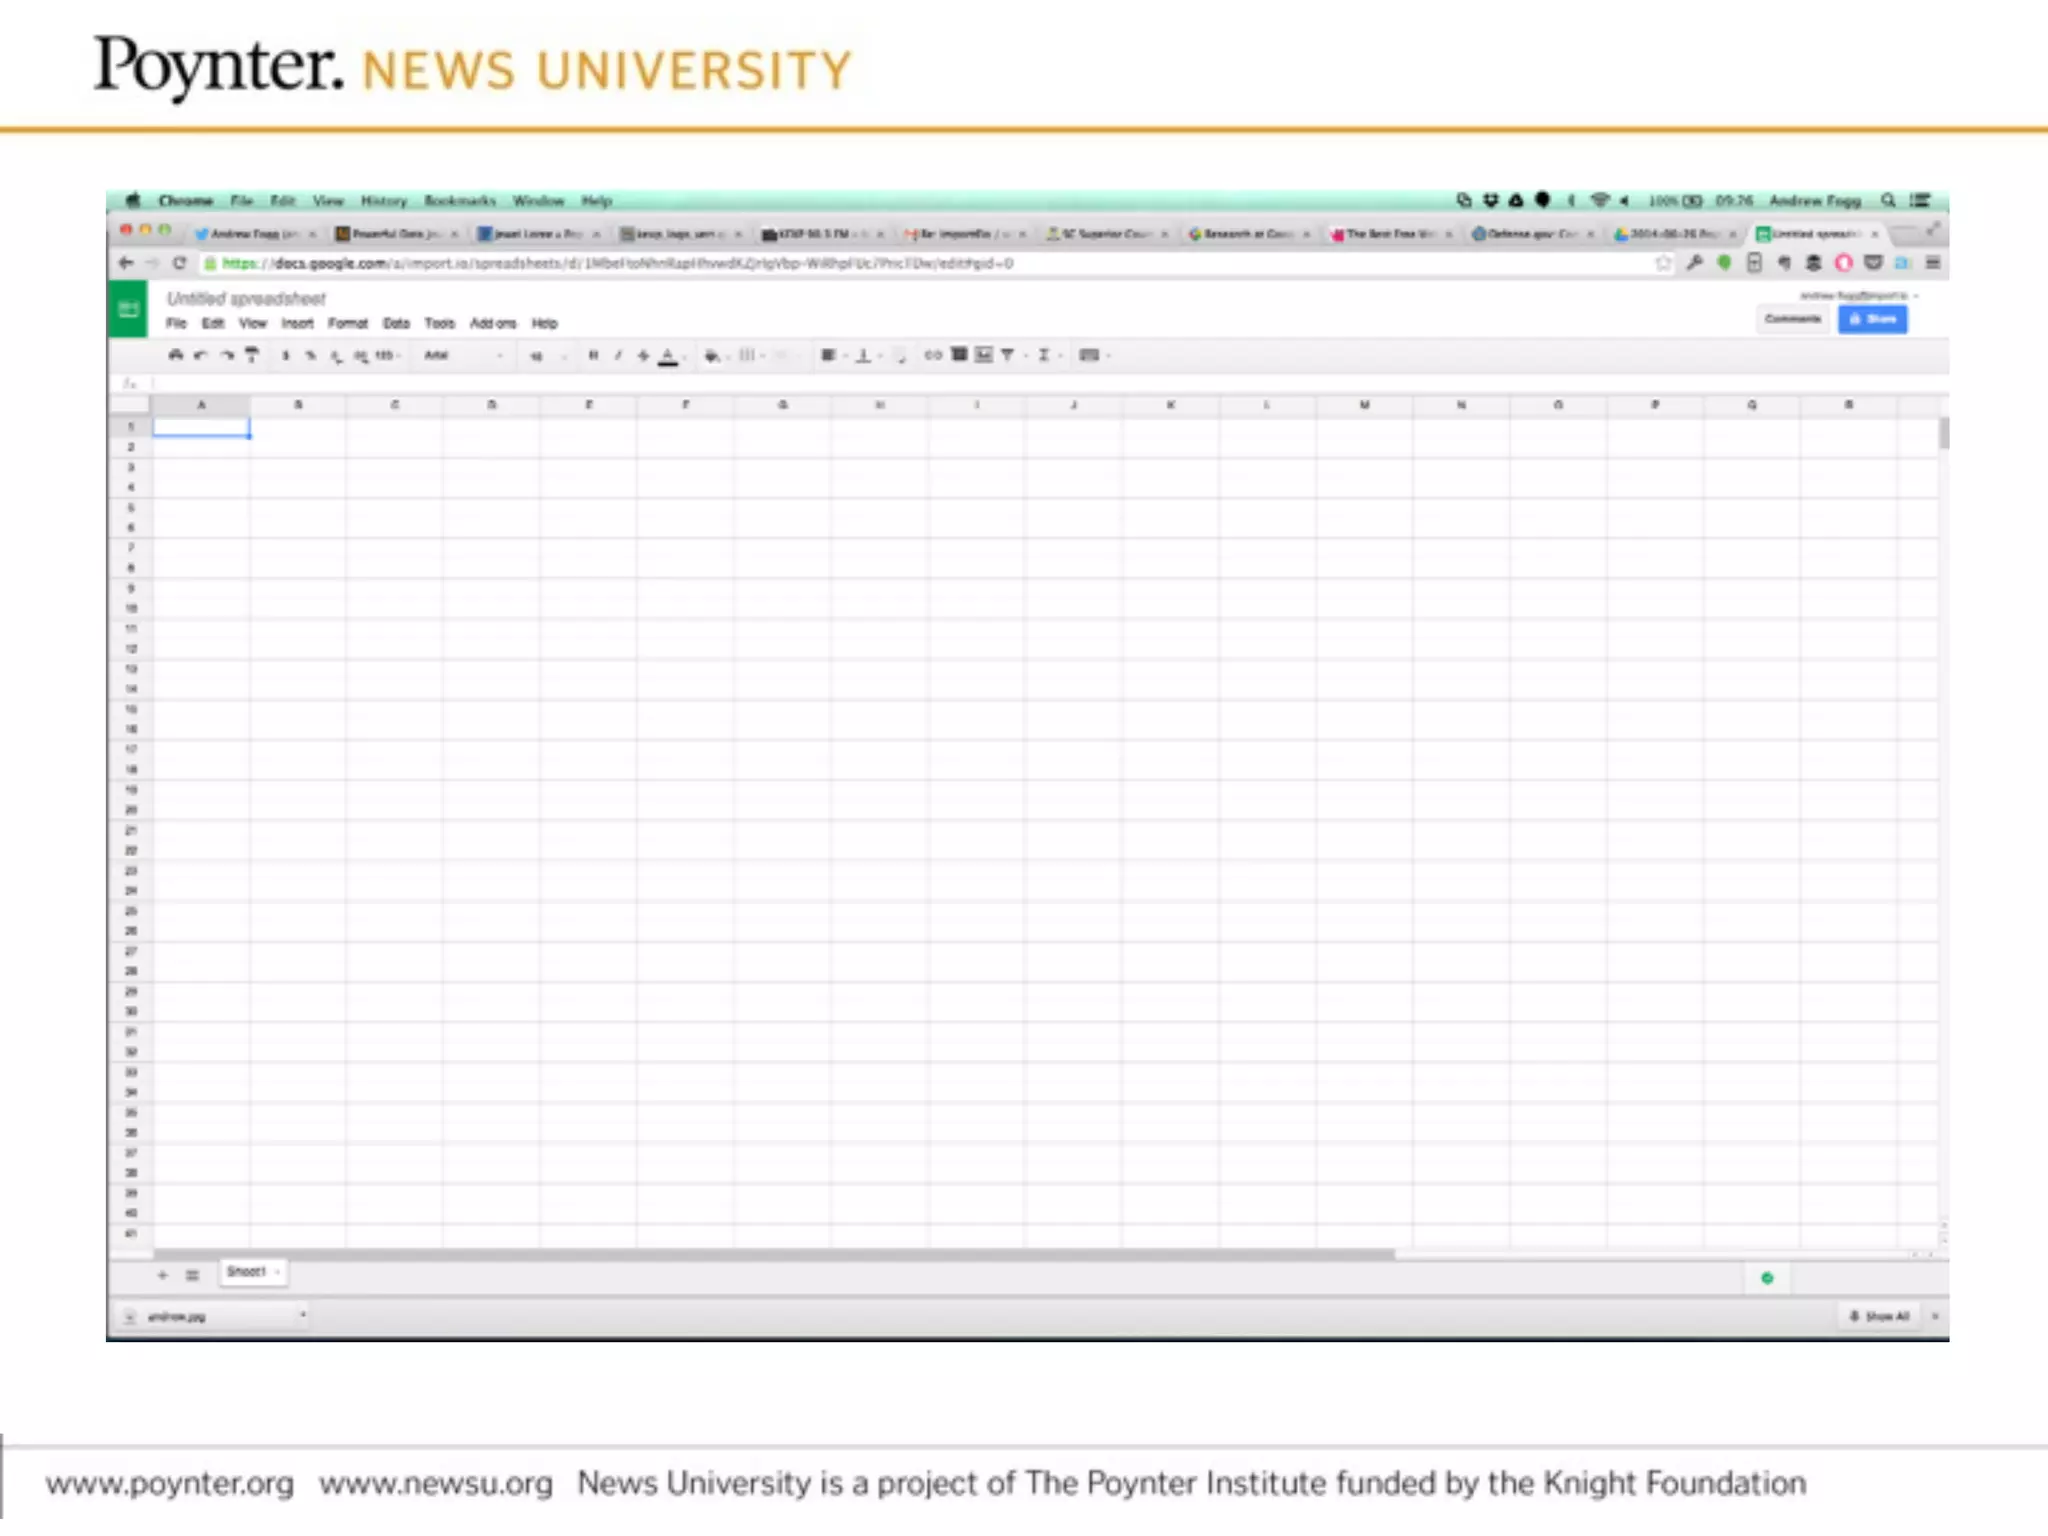Click the print icon in Sheets toolbar
The width and height of the screenshot is (2048, 1536).
176,355
